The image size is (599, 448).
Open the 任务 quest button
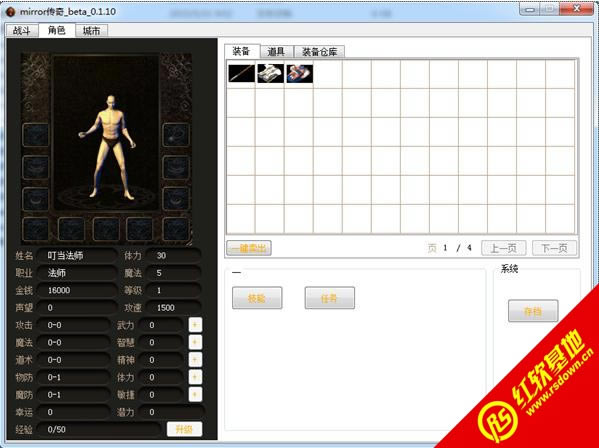[x=329, y=298]
